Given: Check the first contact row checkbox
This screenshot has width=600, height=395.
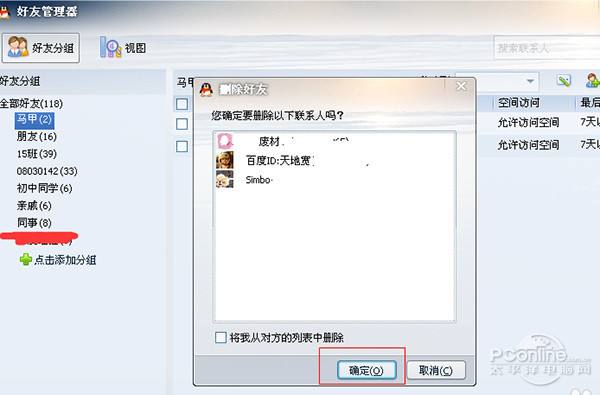Looking at the screenshot, I should (182, 124).
